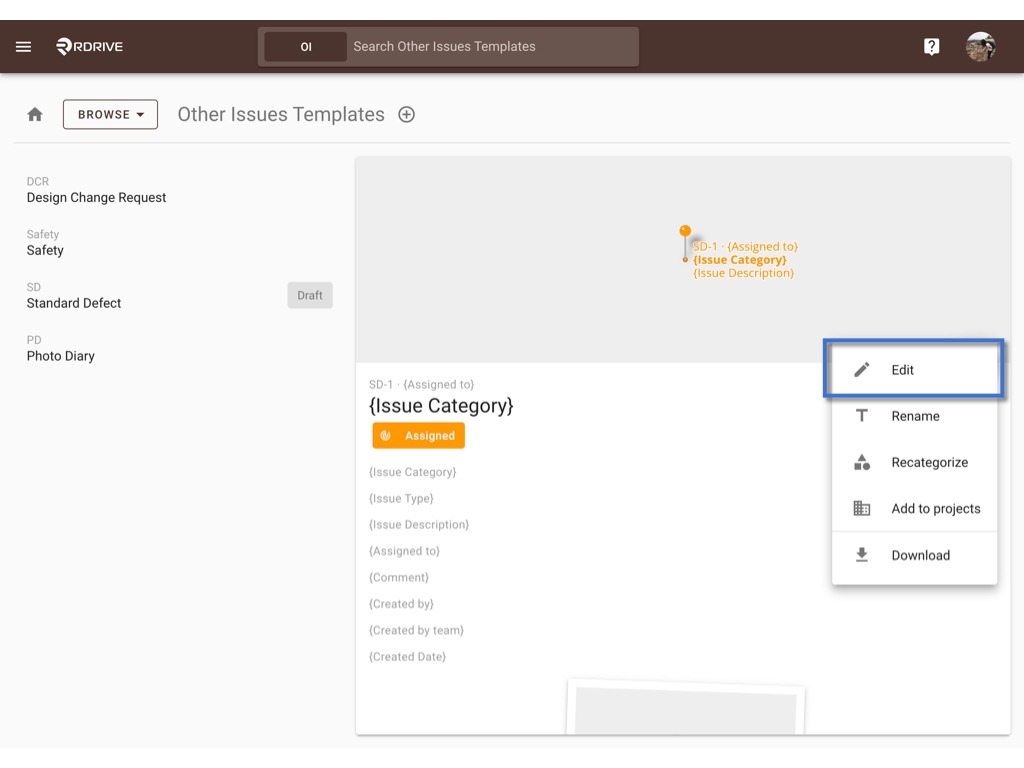The image size is (1024, 768).
Task: Open the hamburger navigation menu
Action: click(24, 46)
